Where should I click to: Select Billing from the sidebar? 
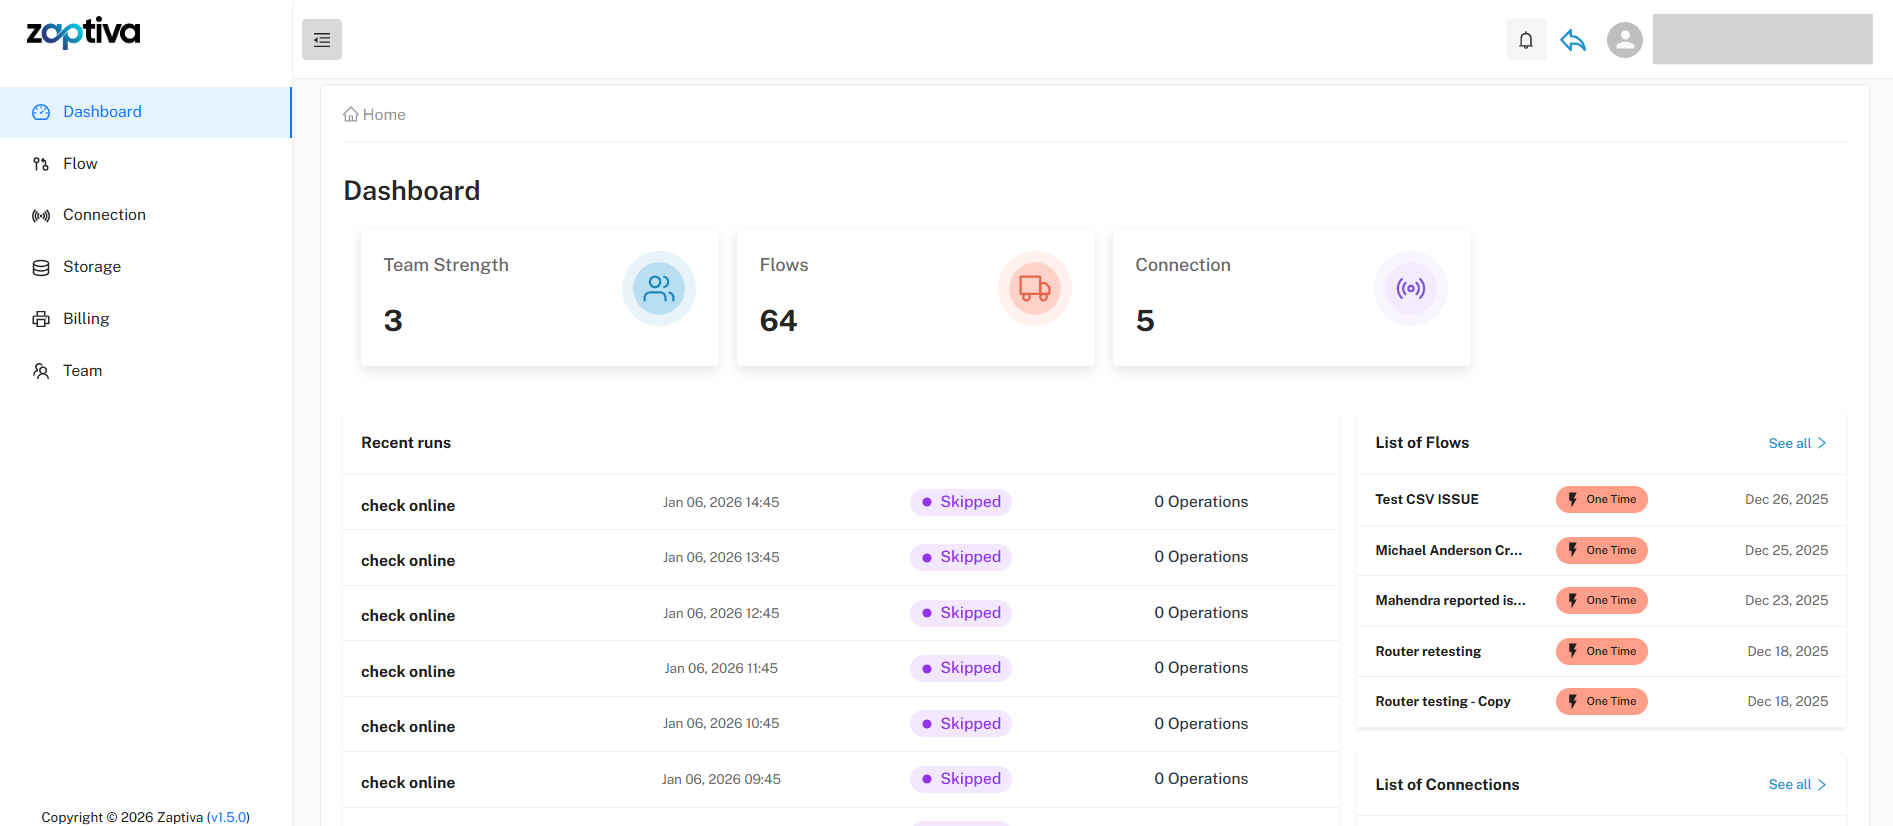tap(86, 319)
